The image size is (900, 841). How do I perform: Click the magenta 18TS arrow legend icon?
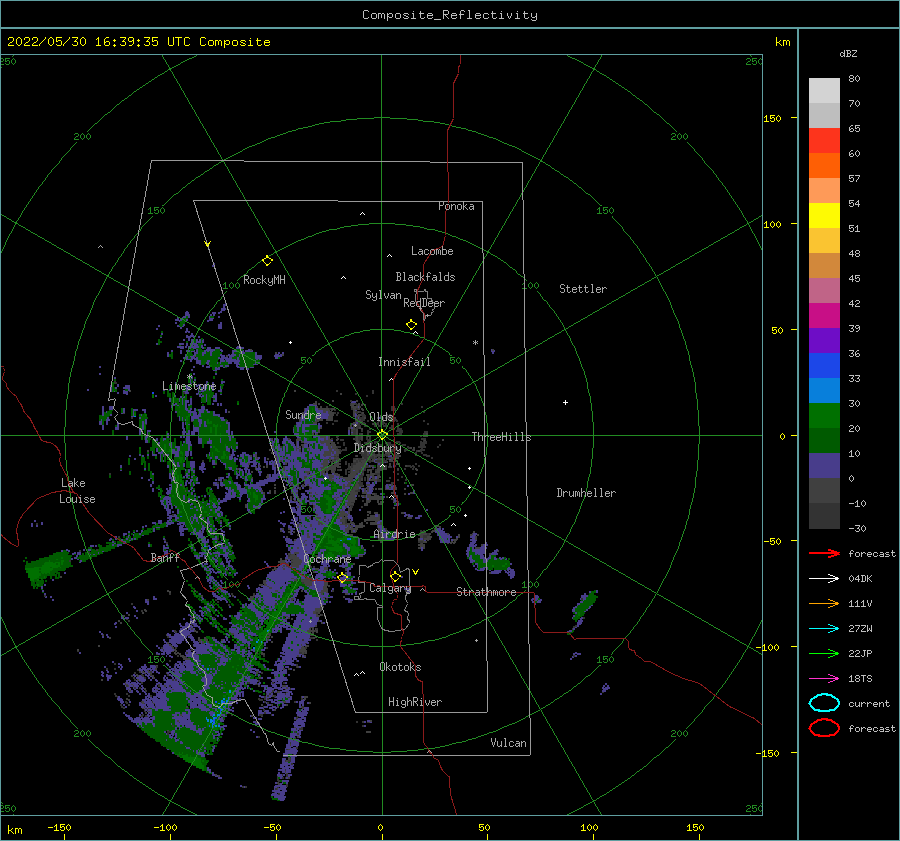(824, 679)
